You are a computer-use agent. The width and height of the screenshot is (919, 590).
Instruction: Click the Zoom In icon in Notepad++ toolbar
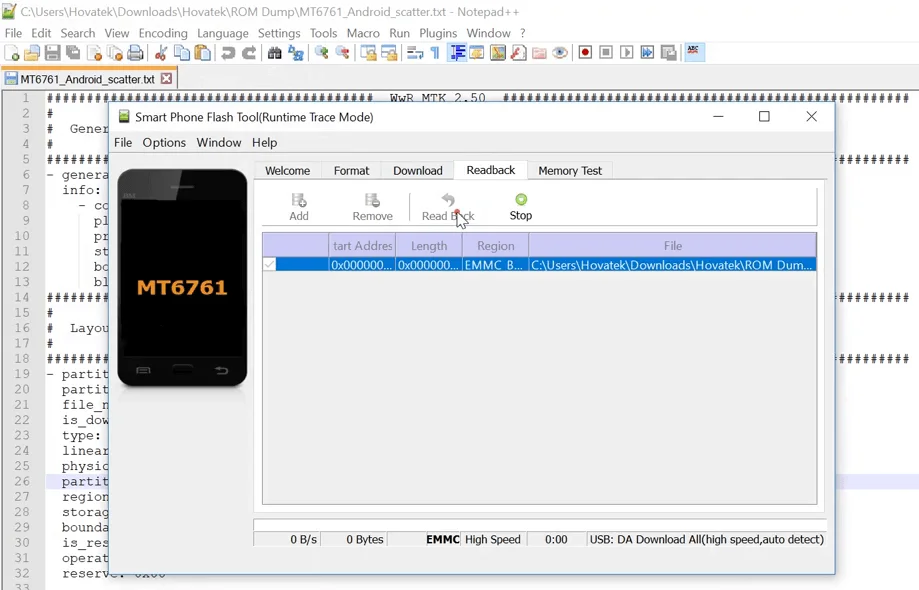[x=321, y=53]
